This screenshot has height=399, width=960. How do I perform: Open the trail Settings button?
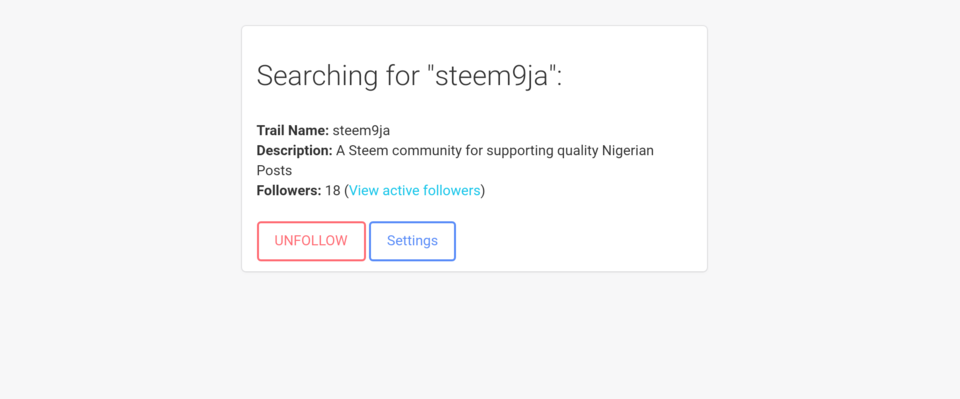coord(412,241)
